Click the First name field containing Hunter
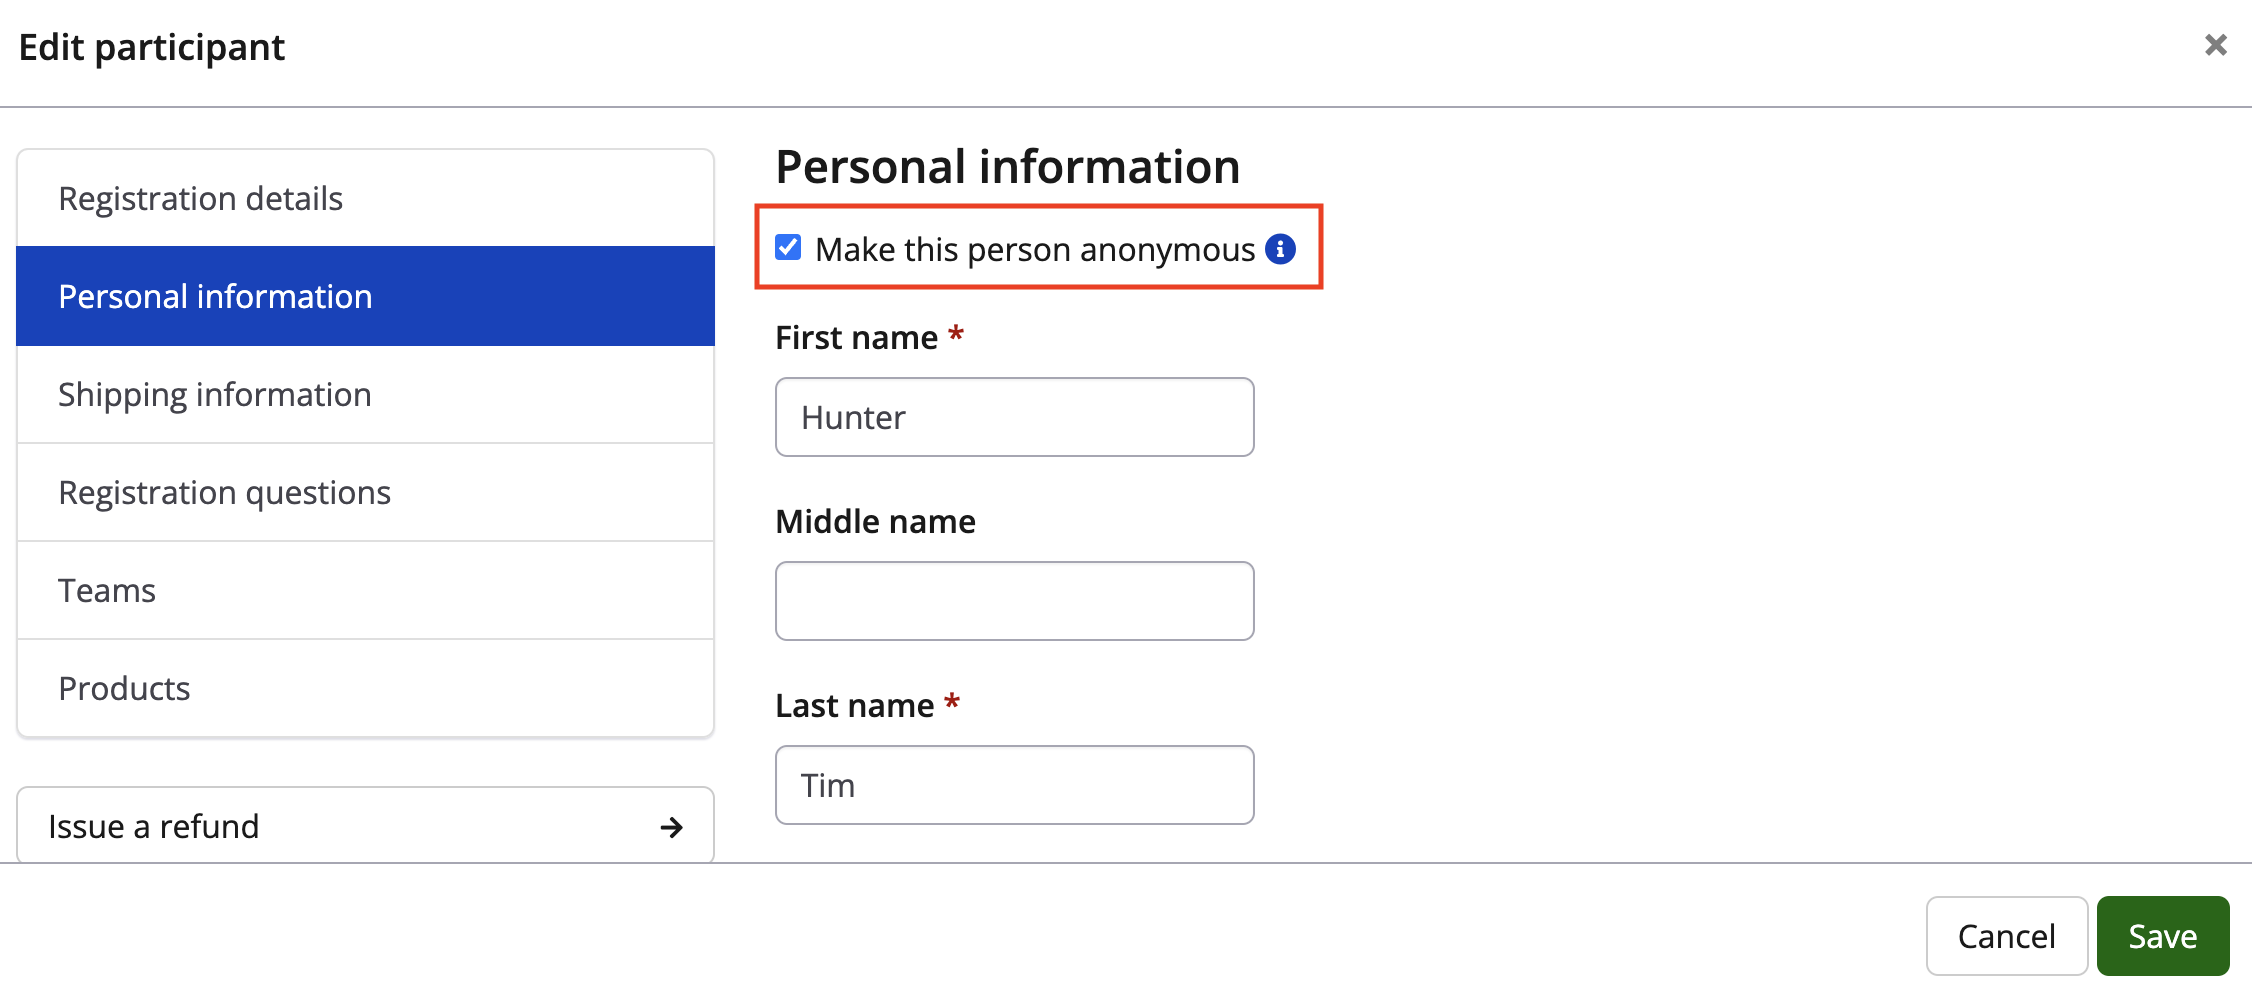This screenshot has height=1000, width=2252. [x=1014, y=417]
